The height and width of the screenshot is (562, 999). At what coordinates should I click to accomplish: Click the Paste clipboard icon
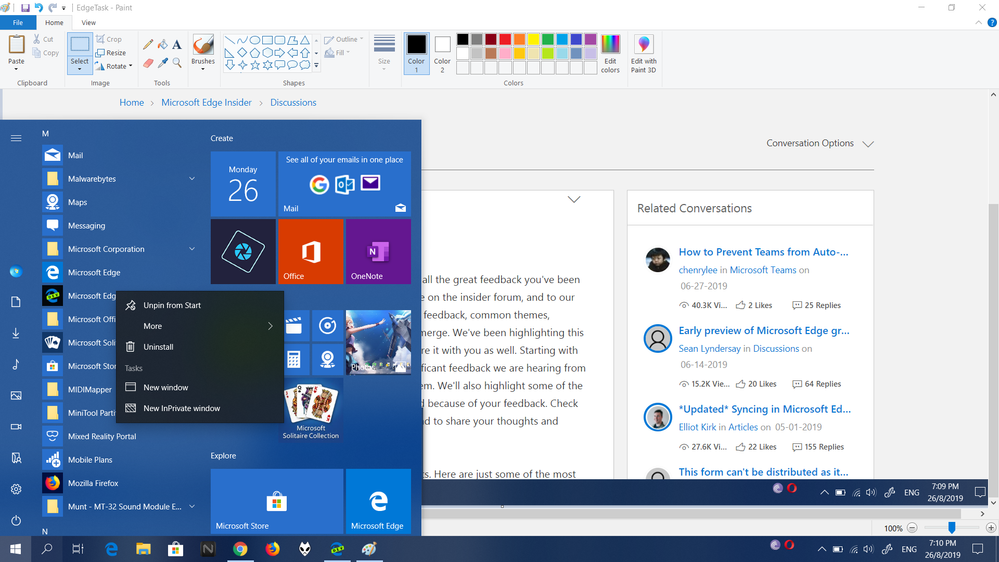[16, 45]
